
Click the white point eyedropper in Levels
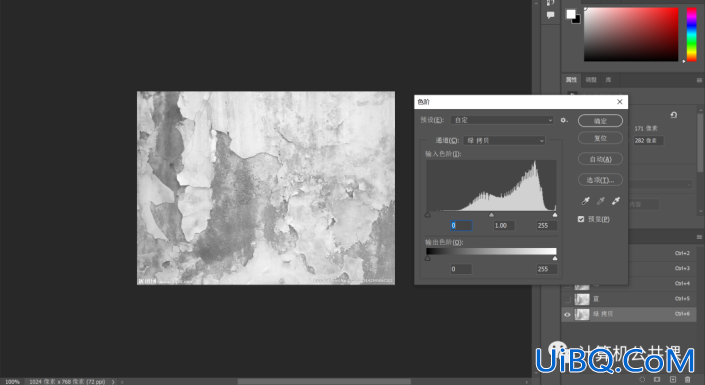(x=616, y=201)
